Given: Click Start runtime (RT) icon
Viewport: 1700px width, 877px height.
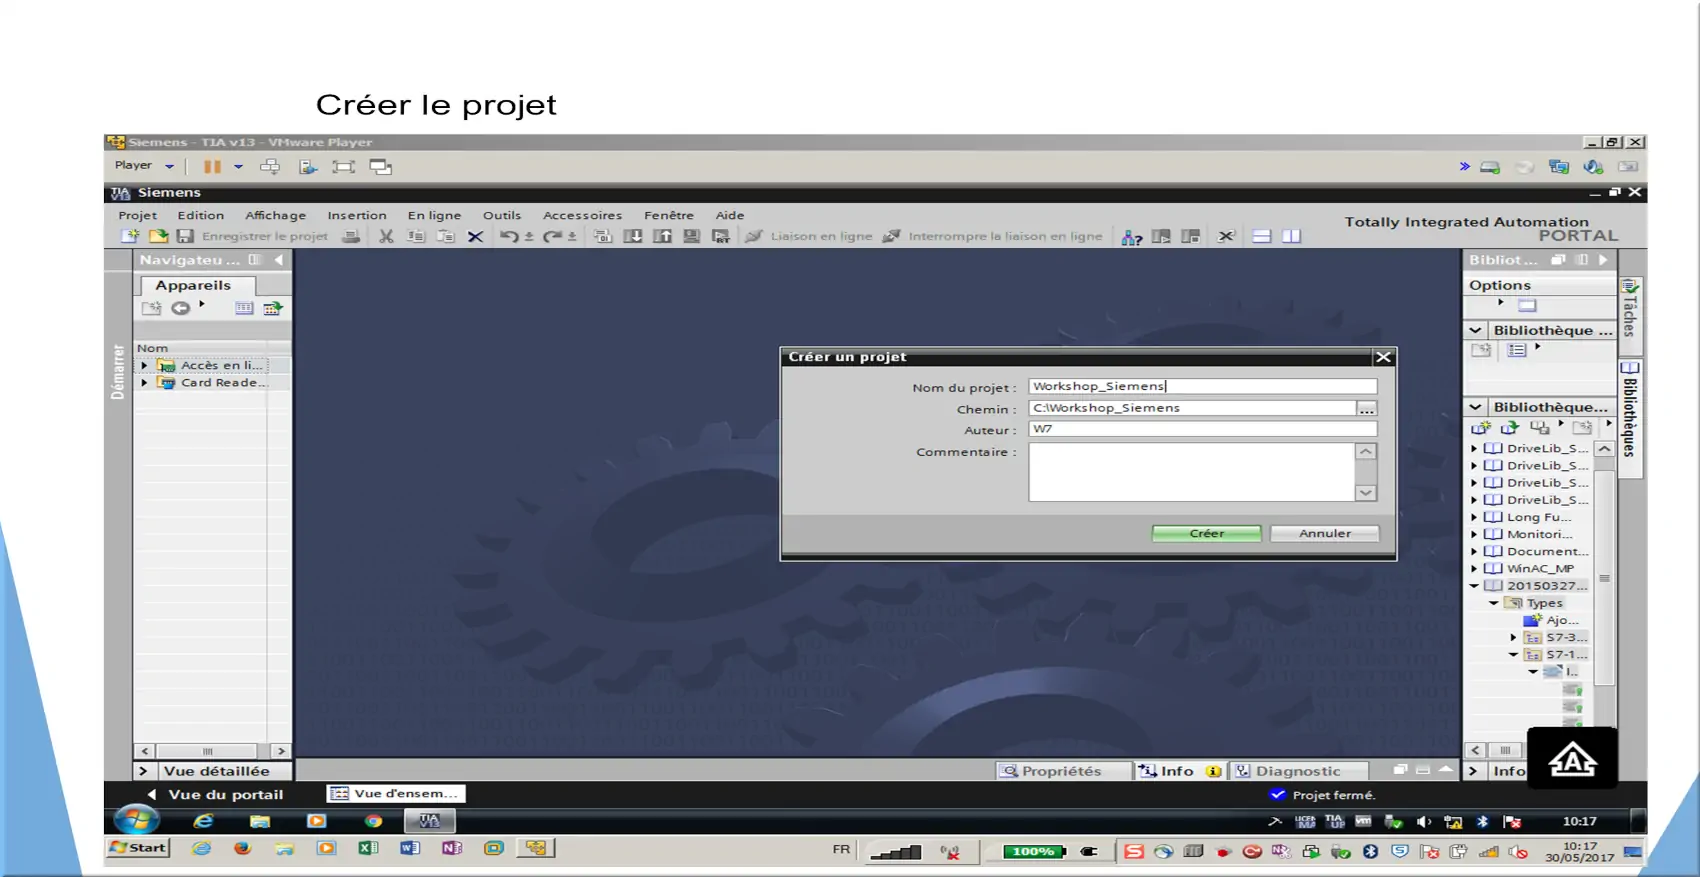Looking at the screenshot, I should pyautogui.click(x=720, y=236).
